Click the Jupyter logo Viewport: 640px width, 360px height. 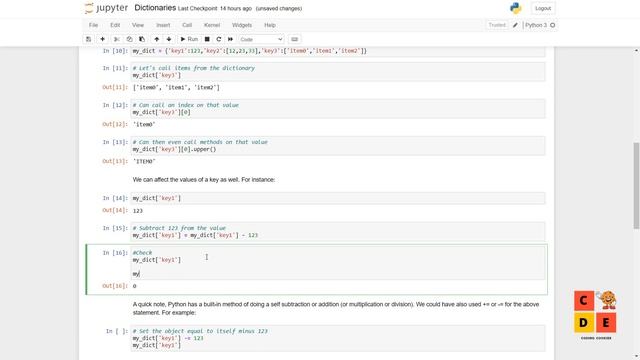click(106, 8)
